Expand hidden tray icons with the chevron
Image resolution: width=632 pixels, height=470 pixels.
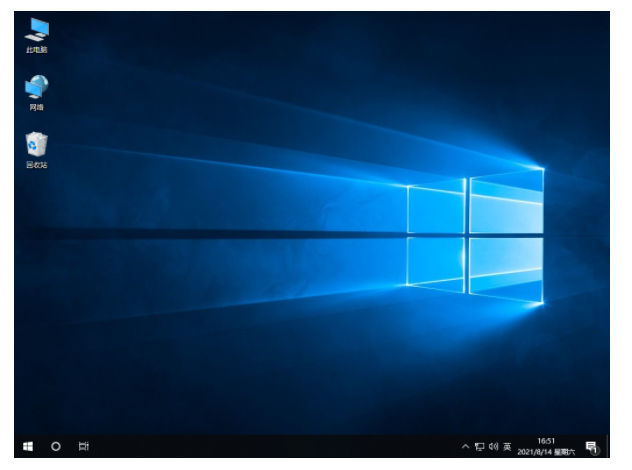point(465,446)
